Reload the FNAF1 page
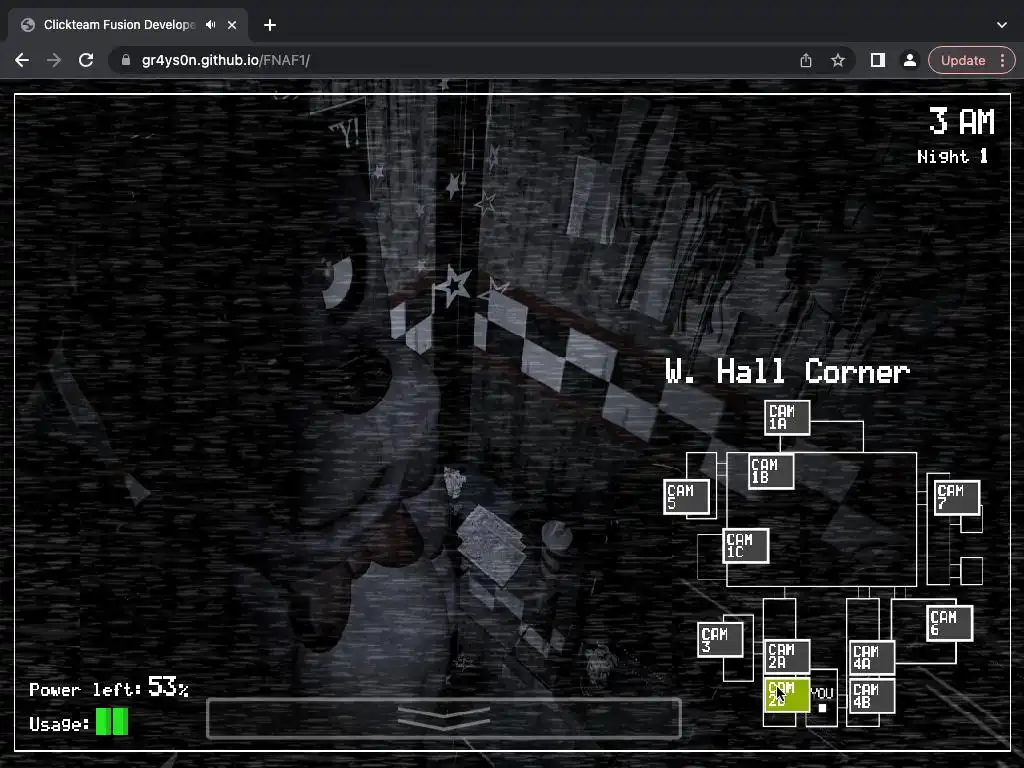This screenshot has height=768, width=1024. [86, 60]
